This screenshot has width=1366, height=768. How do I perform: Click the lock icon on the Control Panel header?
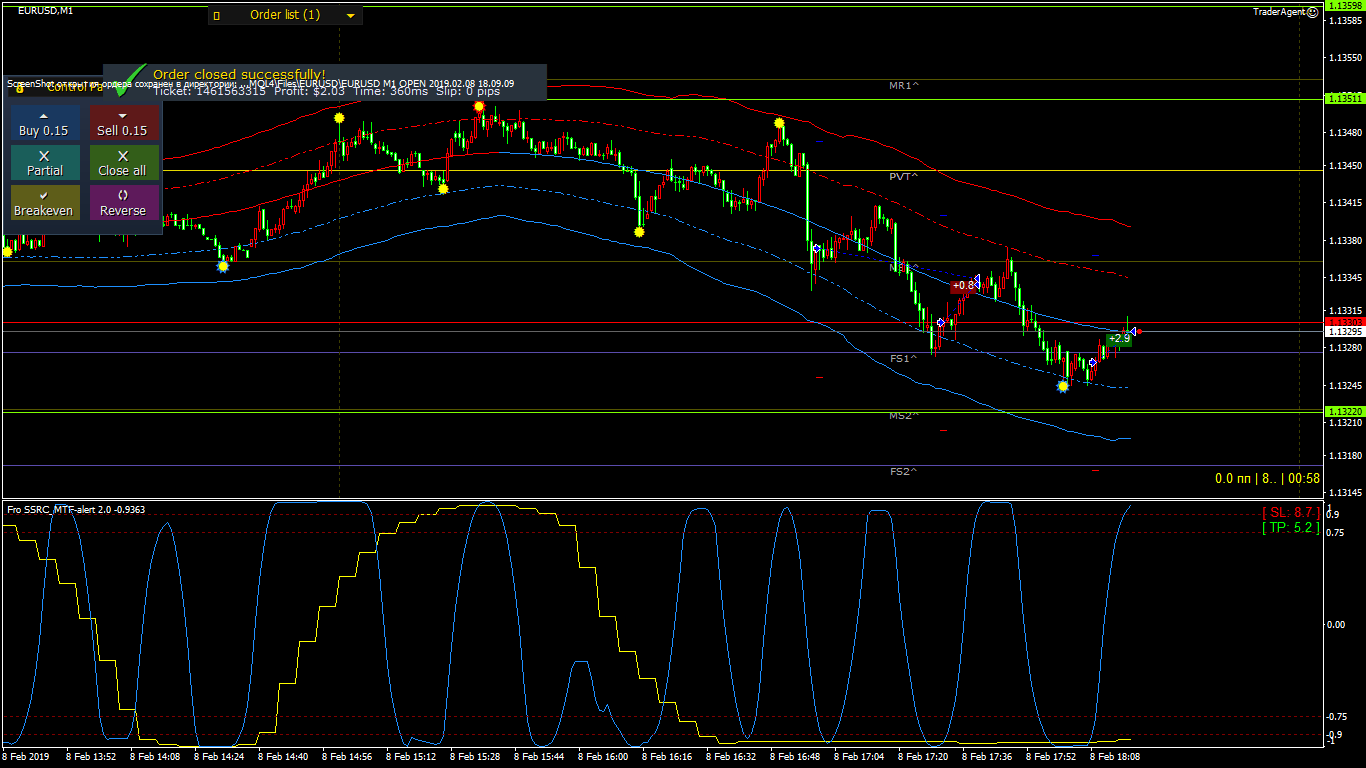[20, 88]
